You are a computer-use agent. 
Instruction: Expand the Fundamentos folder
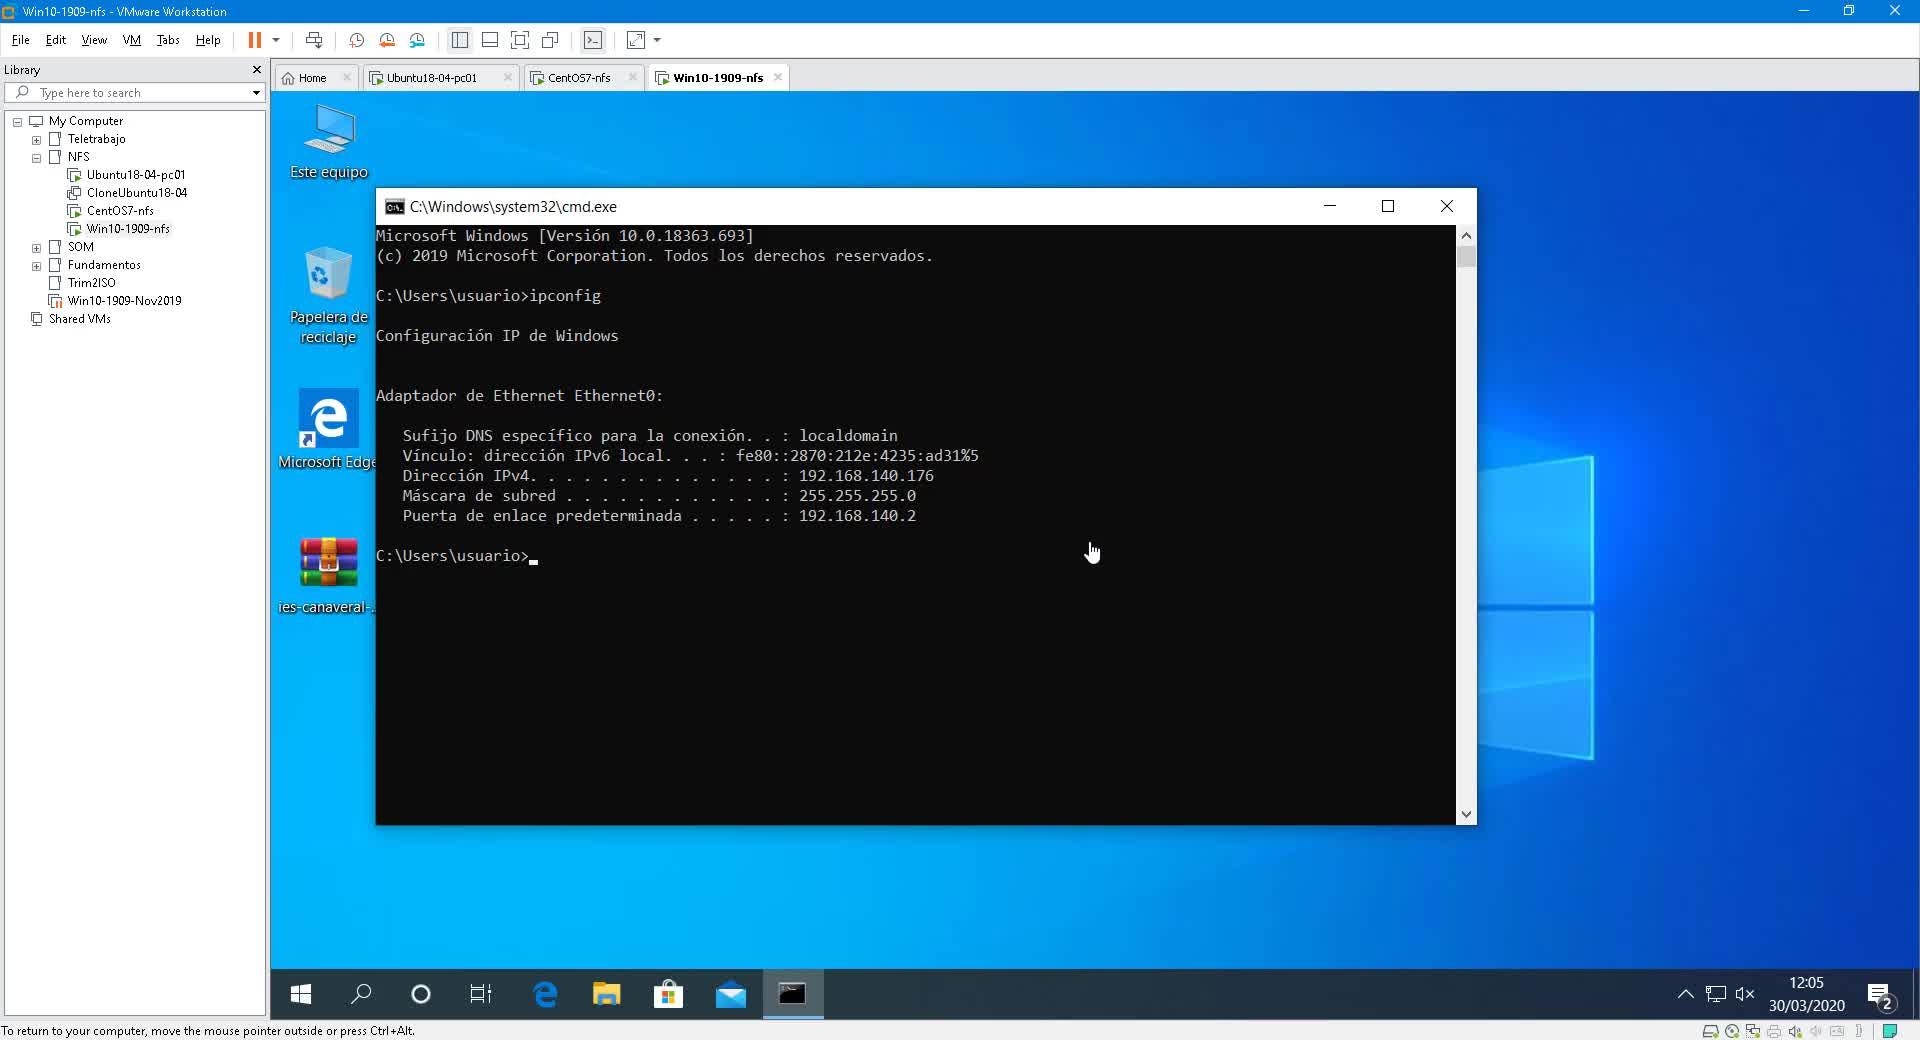pos(37,266)
